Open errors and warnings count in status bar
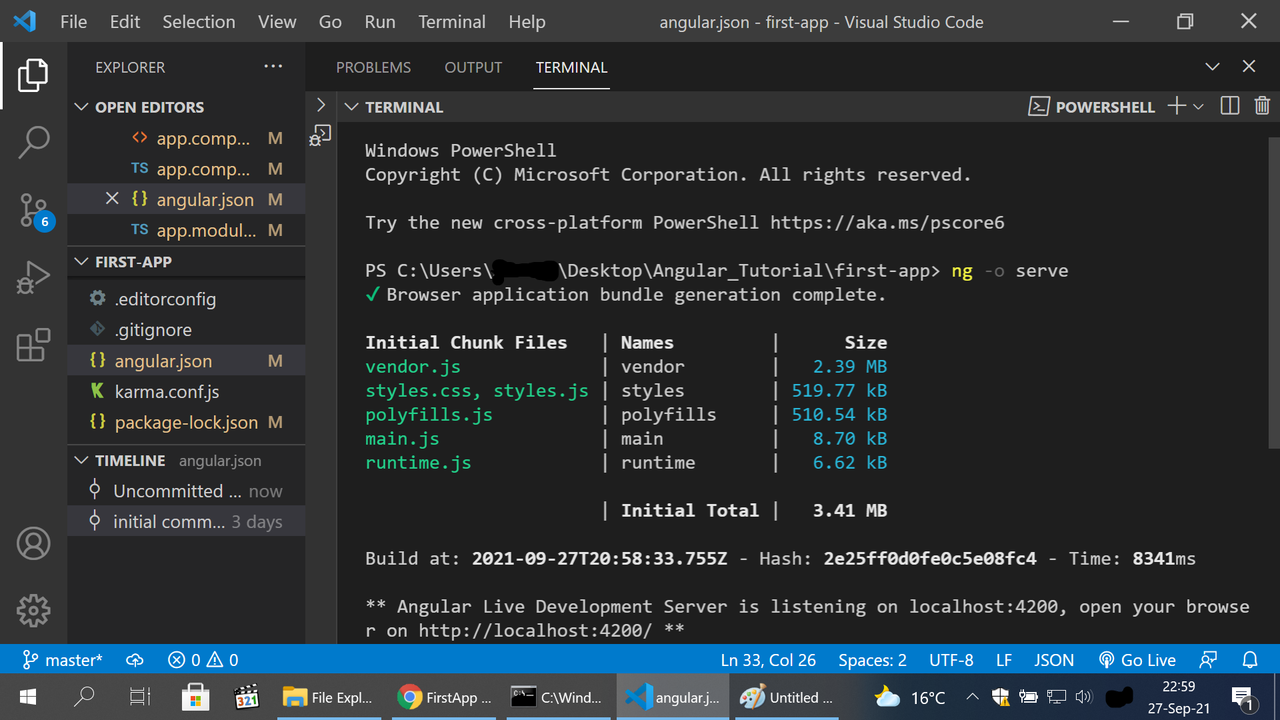Screen dimensions: 1280x720 coord(203,660)
